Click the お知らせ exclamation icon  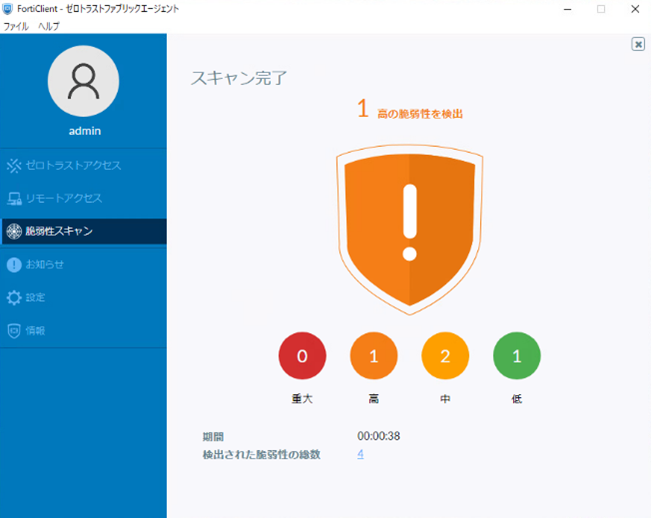pos(14,264)
